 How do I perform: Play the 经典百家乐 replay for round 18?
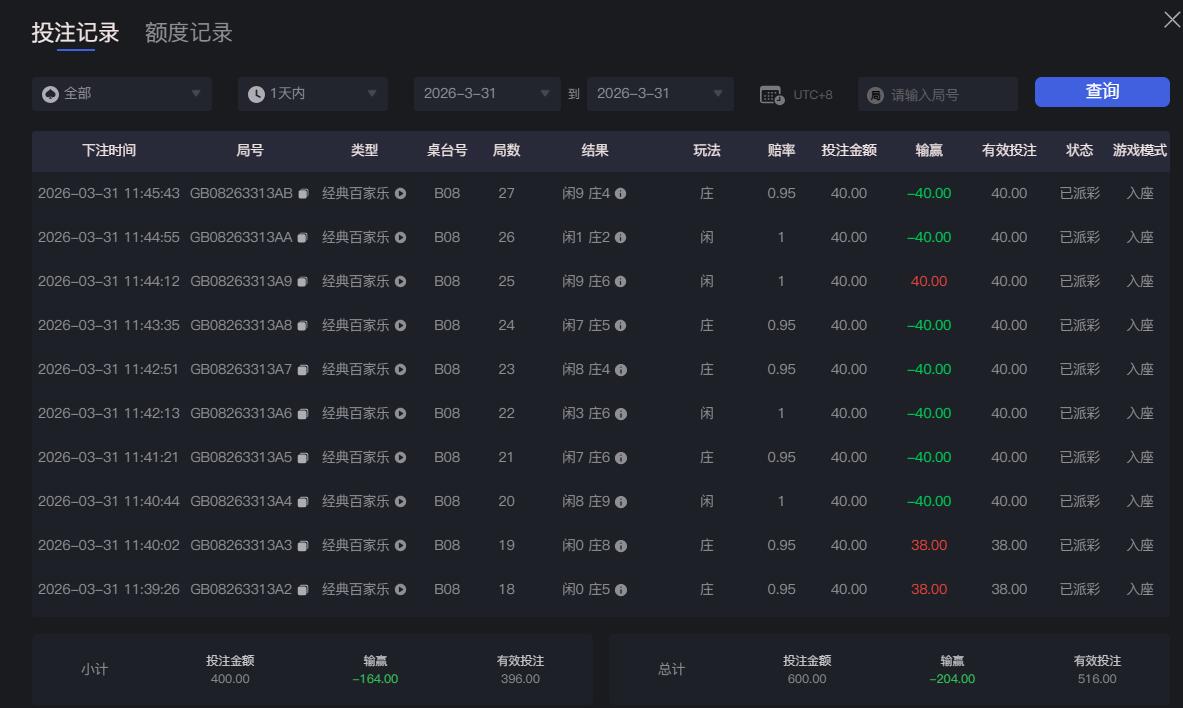click(x=399, y=589)
